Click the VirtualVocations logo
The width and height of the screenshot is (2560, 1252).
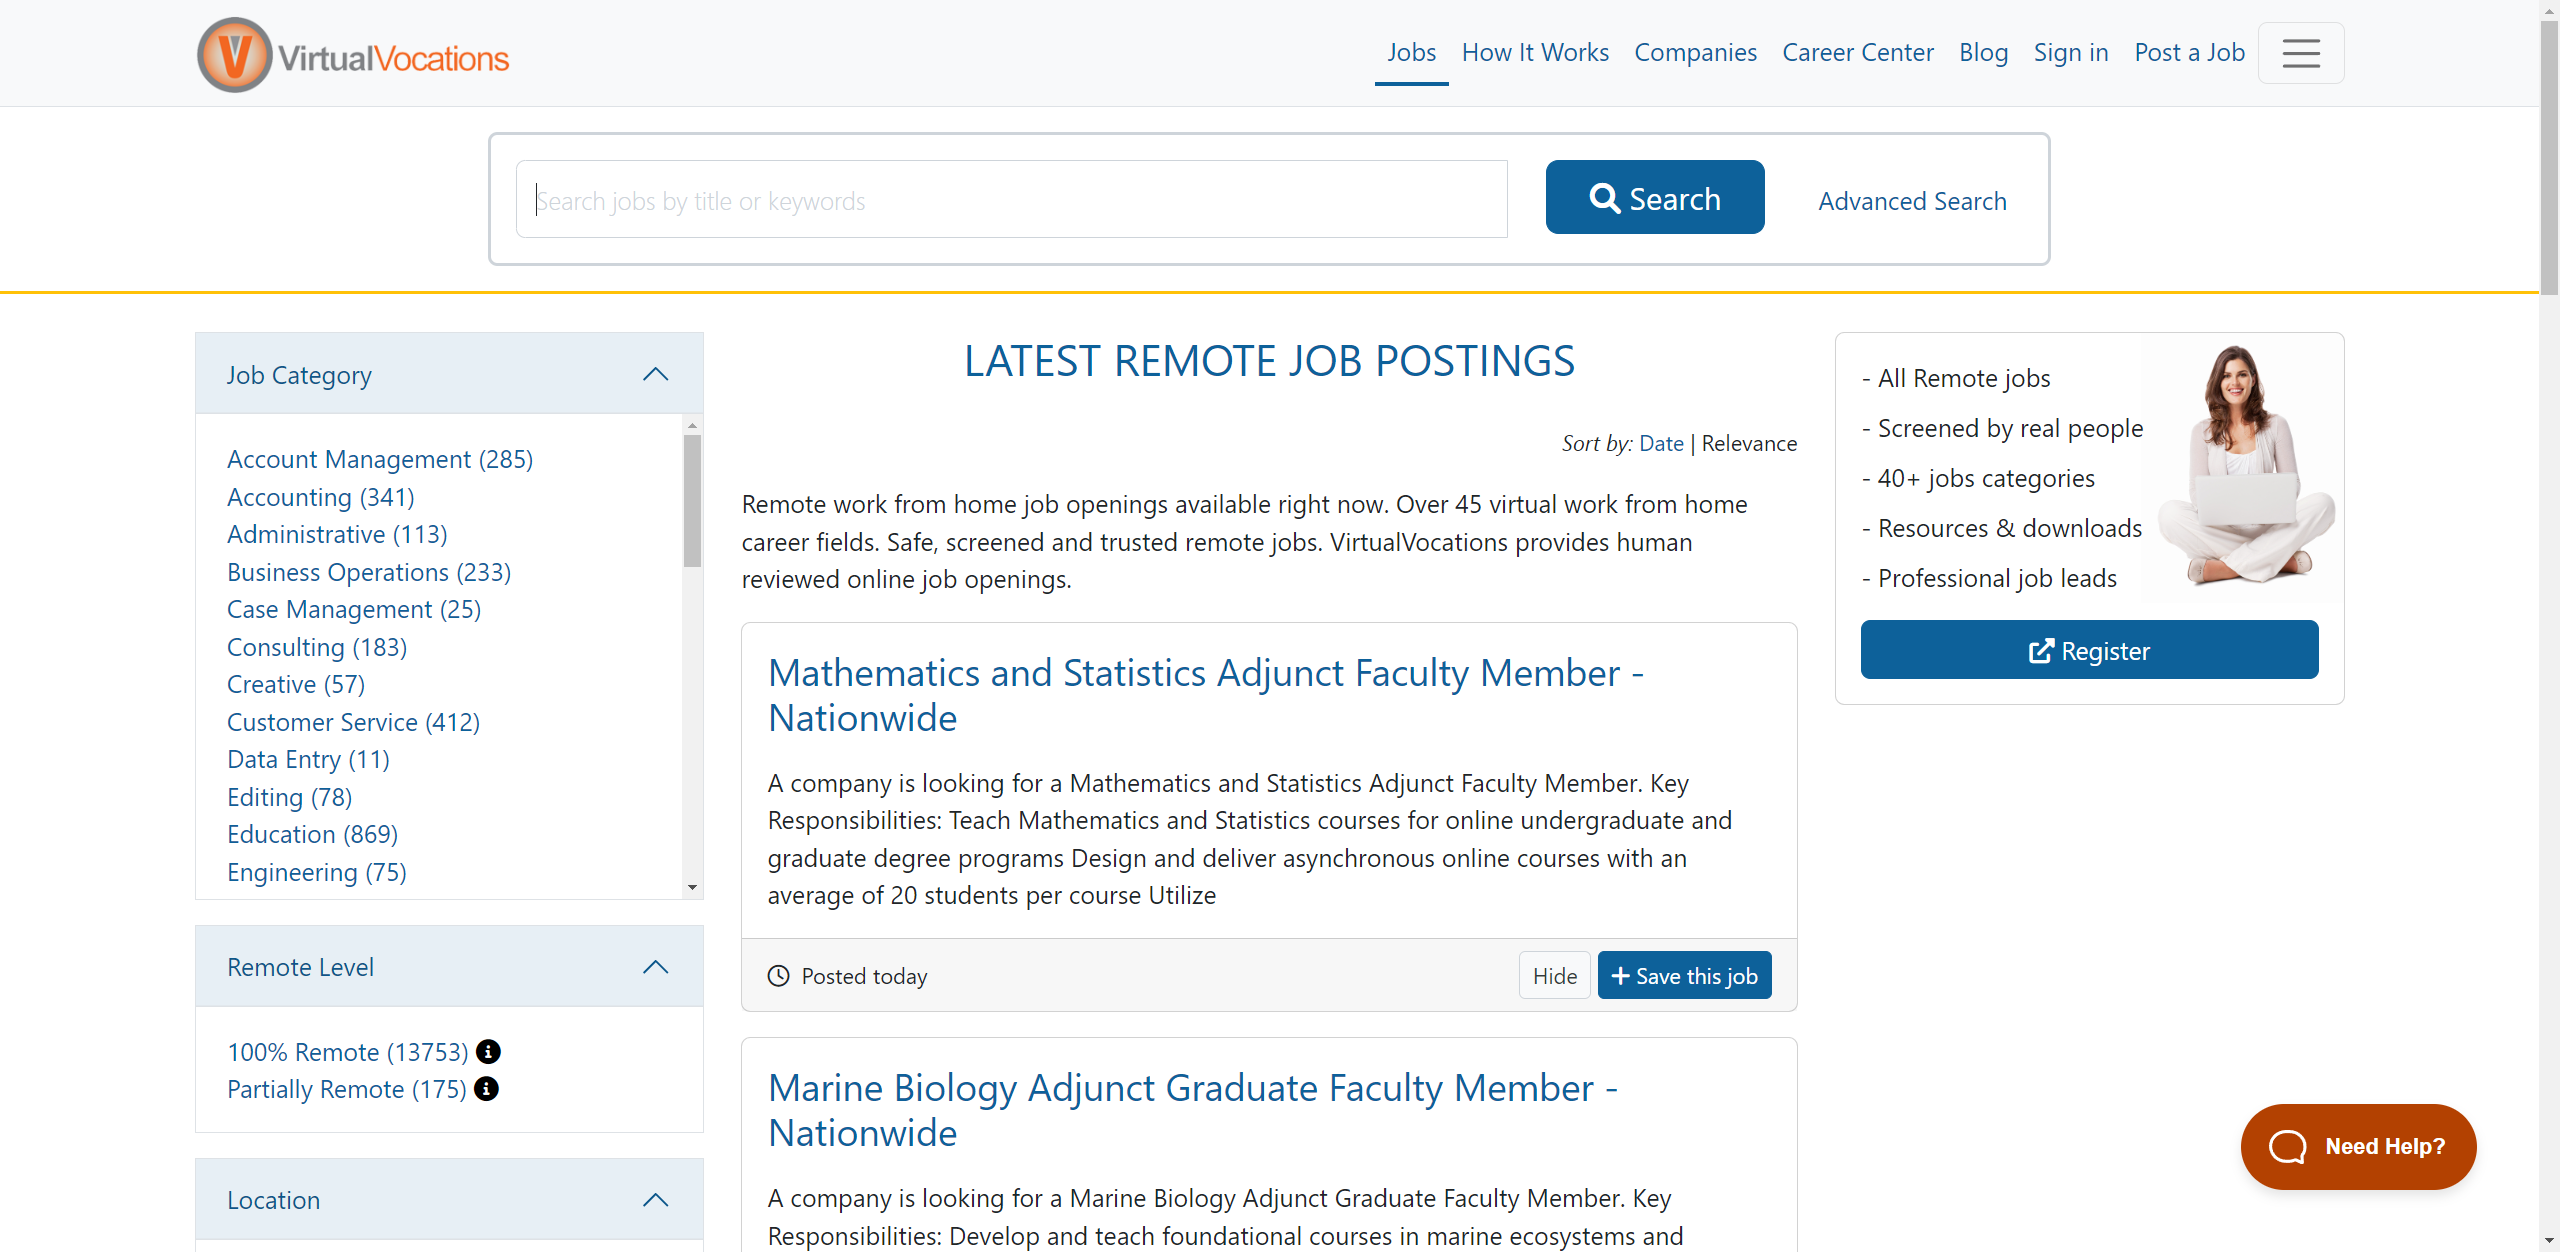click(x=353, y=56)
